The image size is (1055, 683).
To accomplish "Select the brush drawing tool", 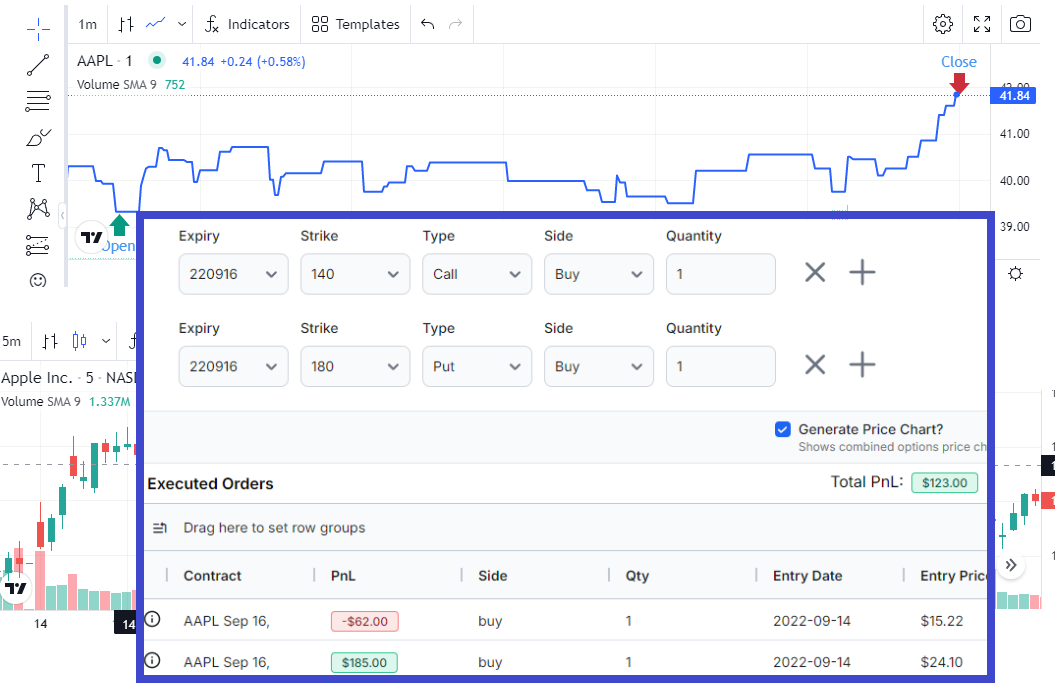I will 38,137.
